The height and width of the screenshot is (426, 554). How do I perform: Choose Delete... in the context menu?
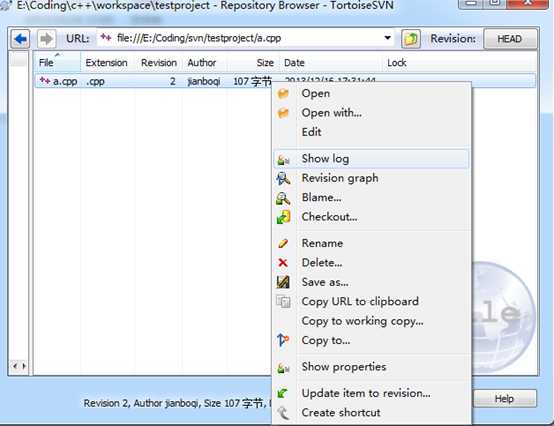click(x=371, y=263)
